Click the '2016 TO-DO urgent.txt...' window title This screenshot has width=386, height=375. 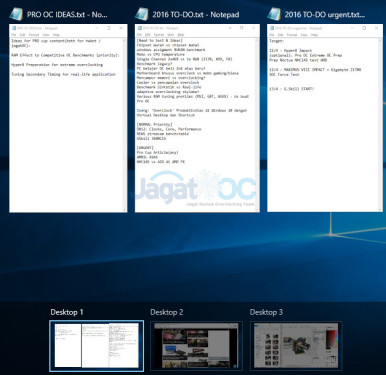[x=325, y=15]
